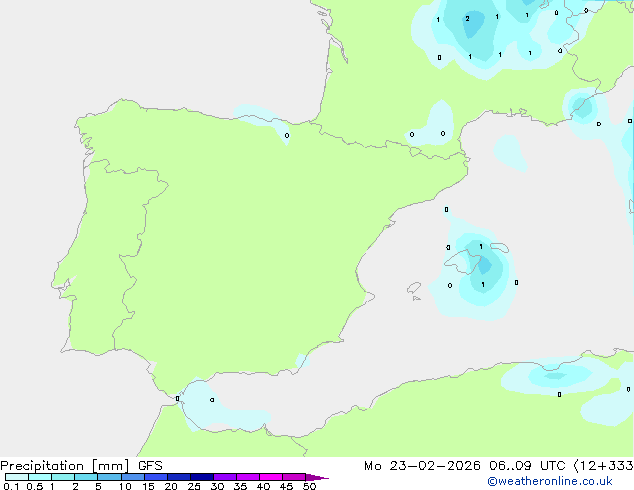Click the '0' value east of Mallorca
Screen dimensions: 634x490
(x=516, y=282)
